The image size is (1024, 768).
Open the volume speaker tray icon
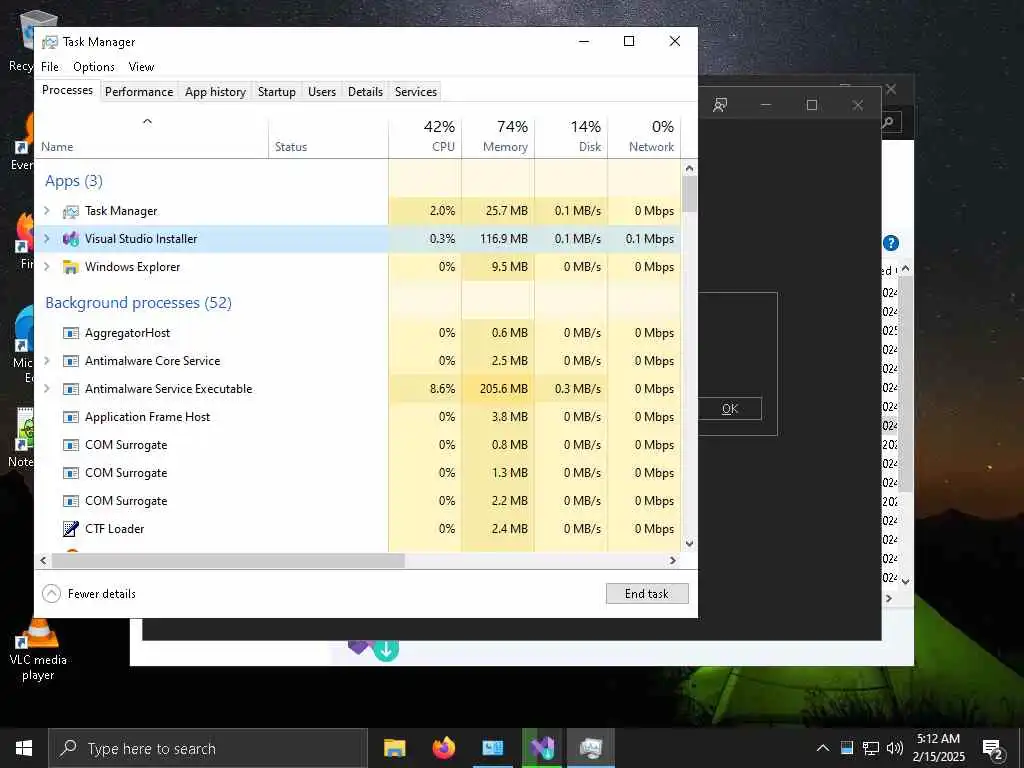coord(895,748)
